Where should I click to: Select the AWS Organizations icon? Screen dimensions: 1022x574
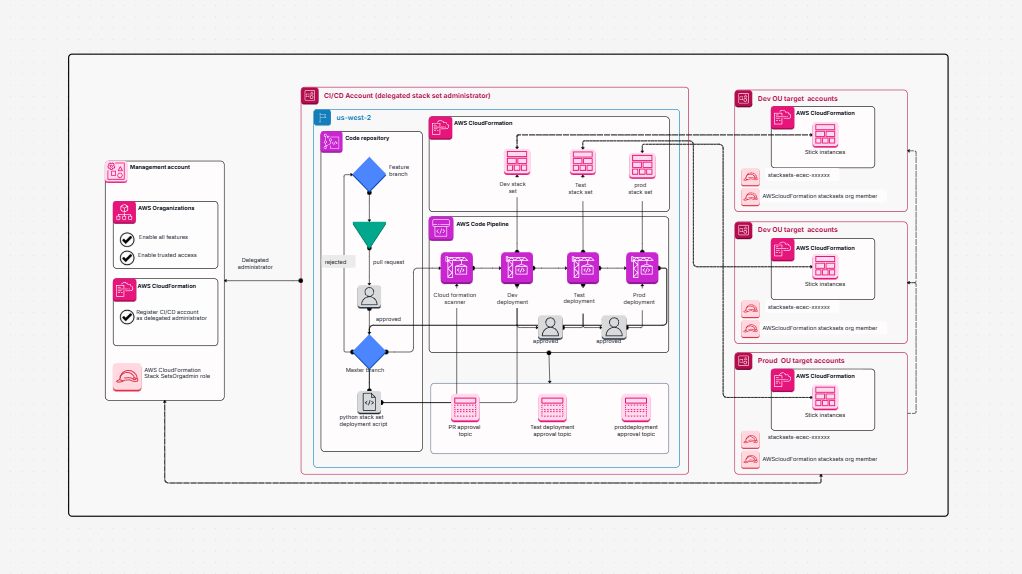[x=124, y=212]
